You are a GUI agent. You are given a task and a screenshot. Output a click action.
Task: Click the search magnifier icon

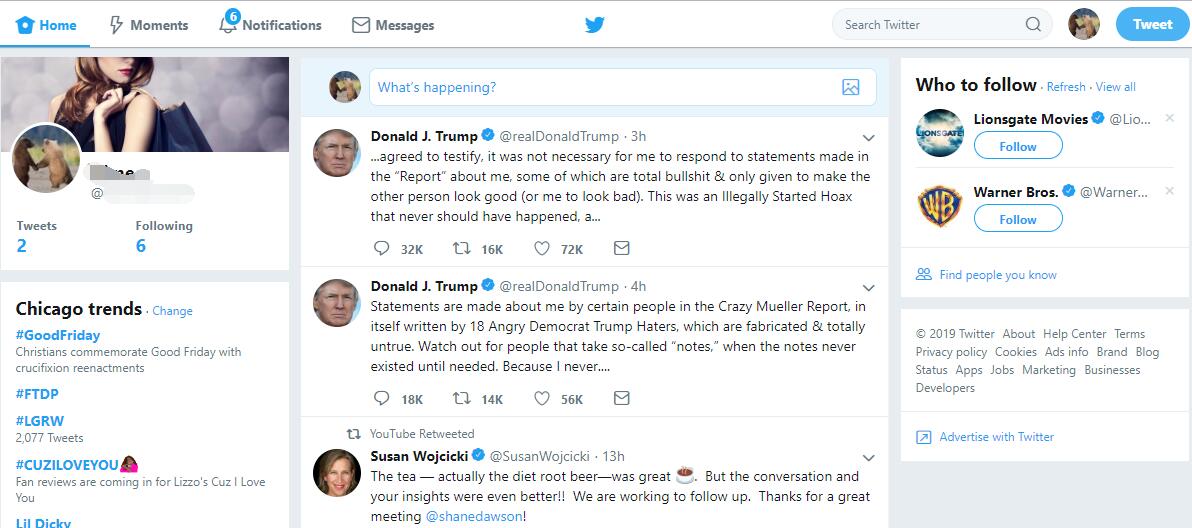1033,25
